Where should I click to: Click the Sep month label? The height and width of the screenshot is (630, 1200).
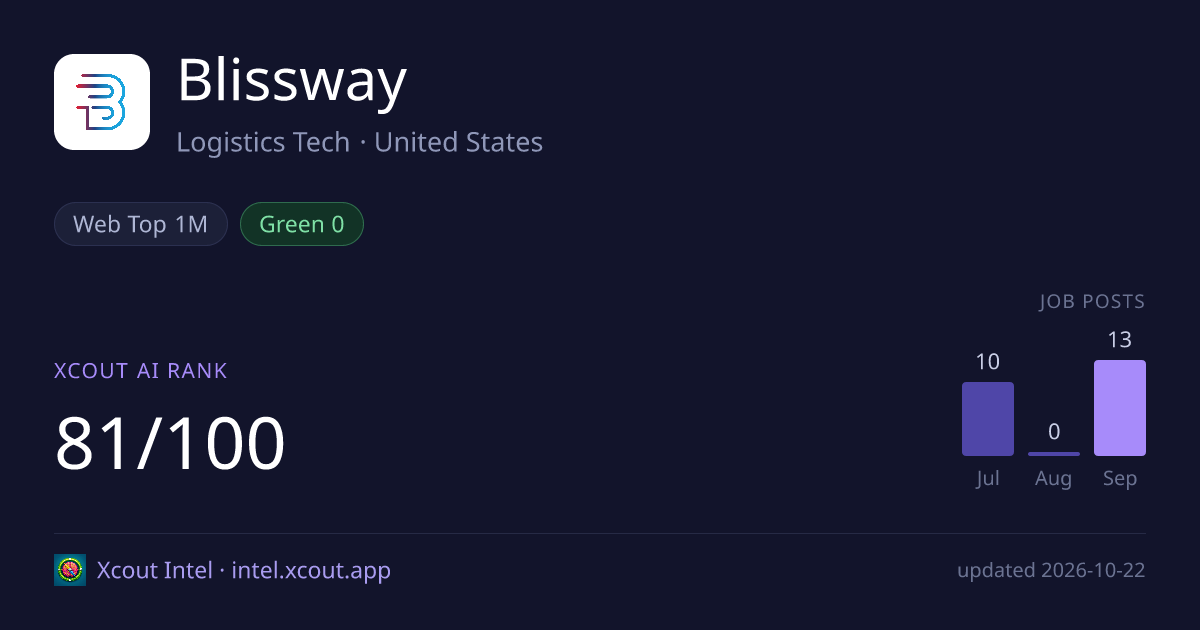click(x=1120, y=479)
